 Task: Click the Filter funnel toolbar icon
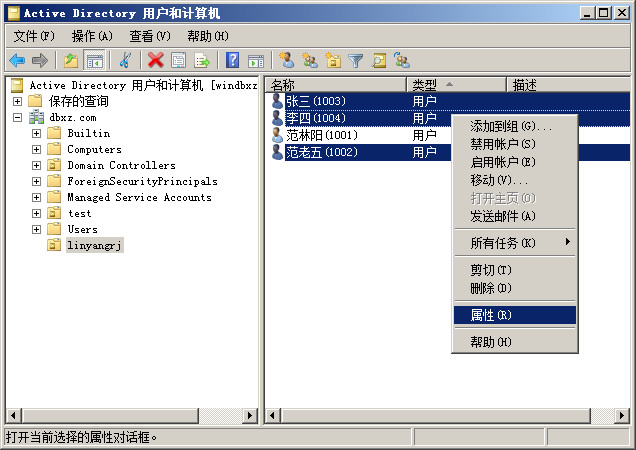coord(356,61)
